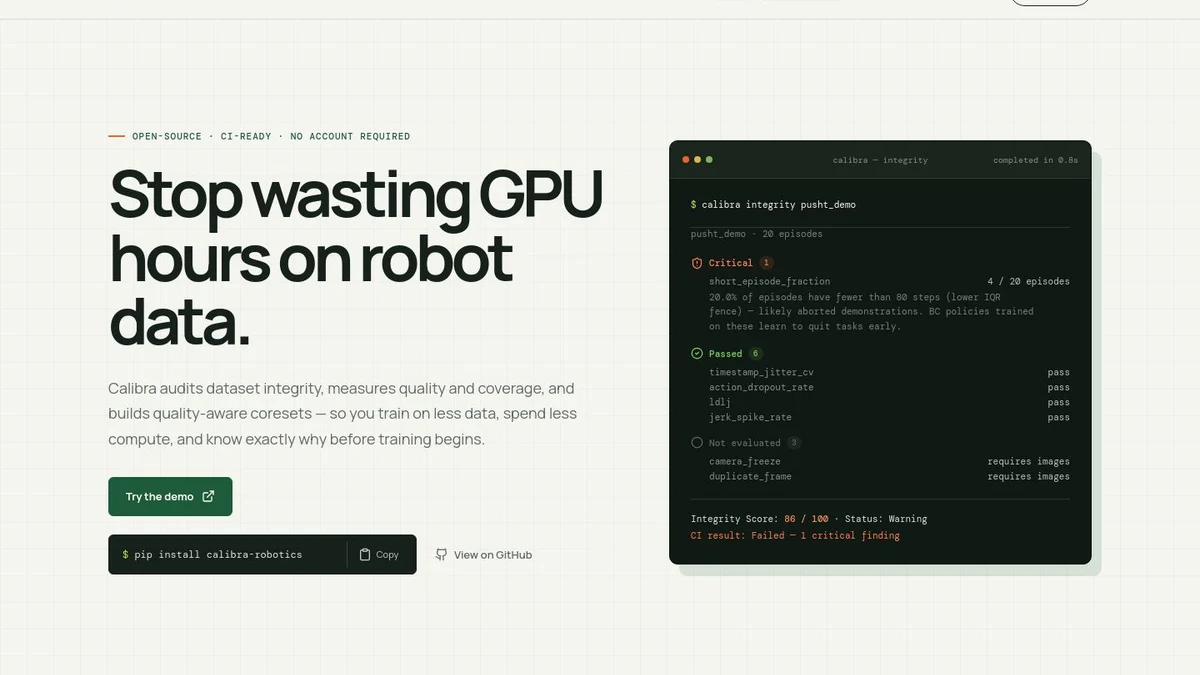Click the timestamp_jitter_cv row
This screenshot has width=1200, height=675.
click(x=889, y=372)
